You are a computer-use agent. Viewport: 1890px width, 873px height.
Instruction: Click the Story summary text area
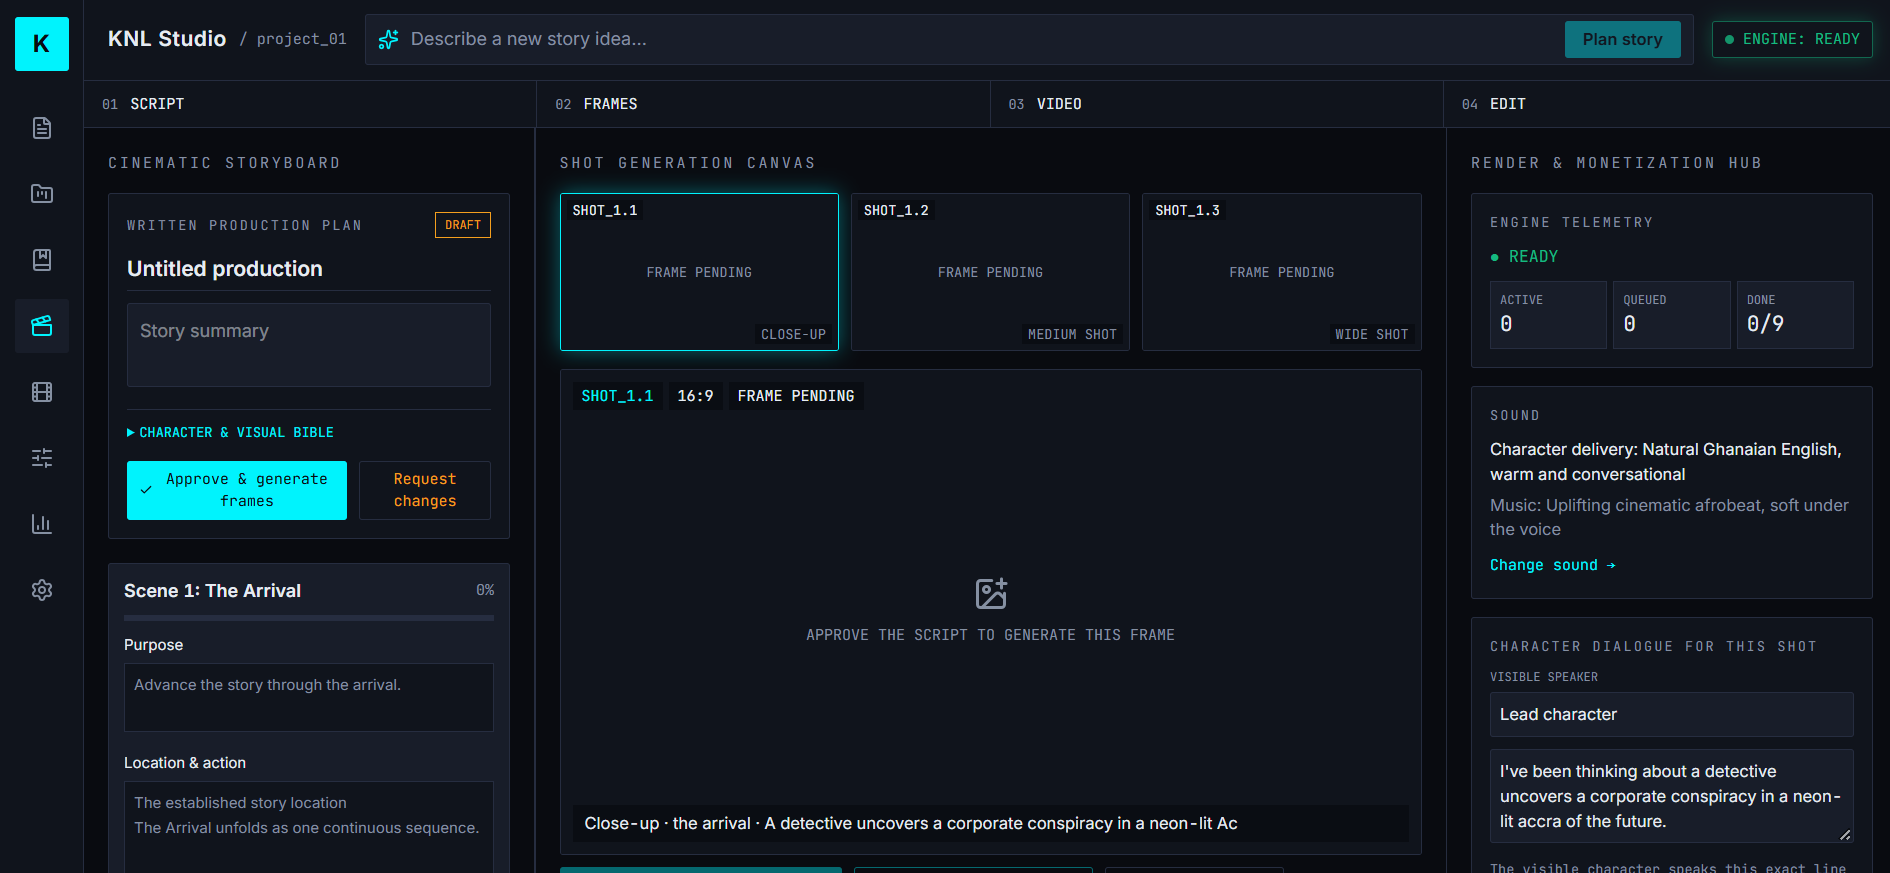(x=309, y=345)
